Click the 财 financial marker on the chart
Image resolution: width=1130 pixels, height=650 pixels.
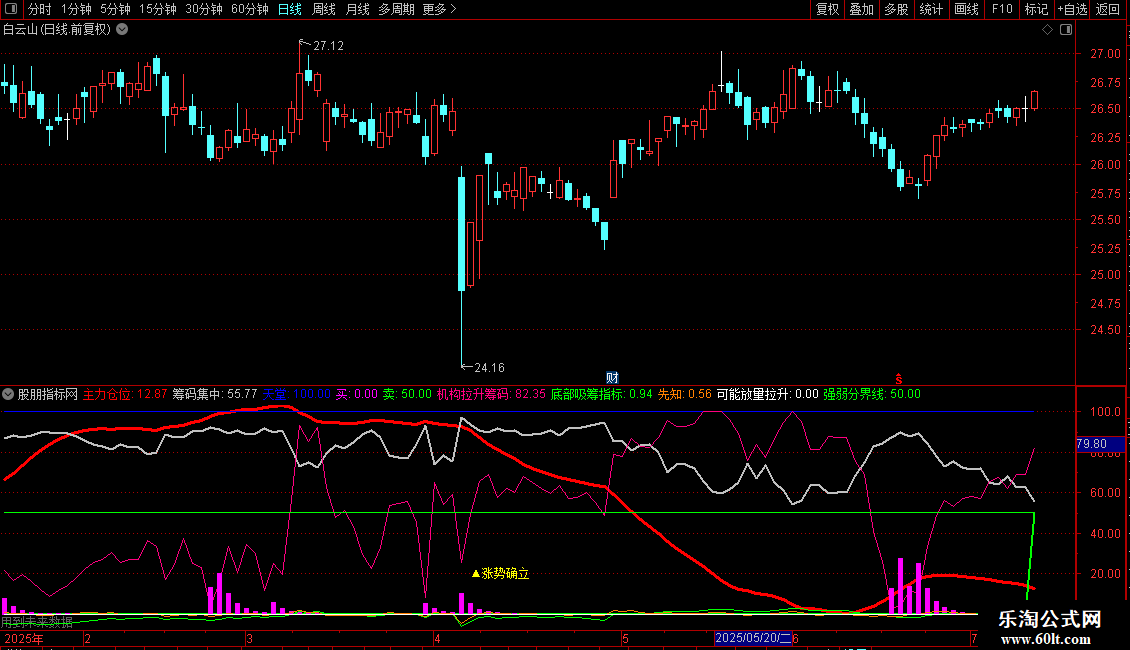click(612, 378)
